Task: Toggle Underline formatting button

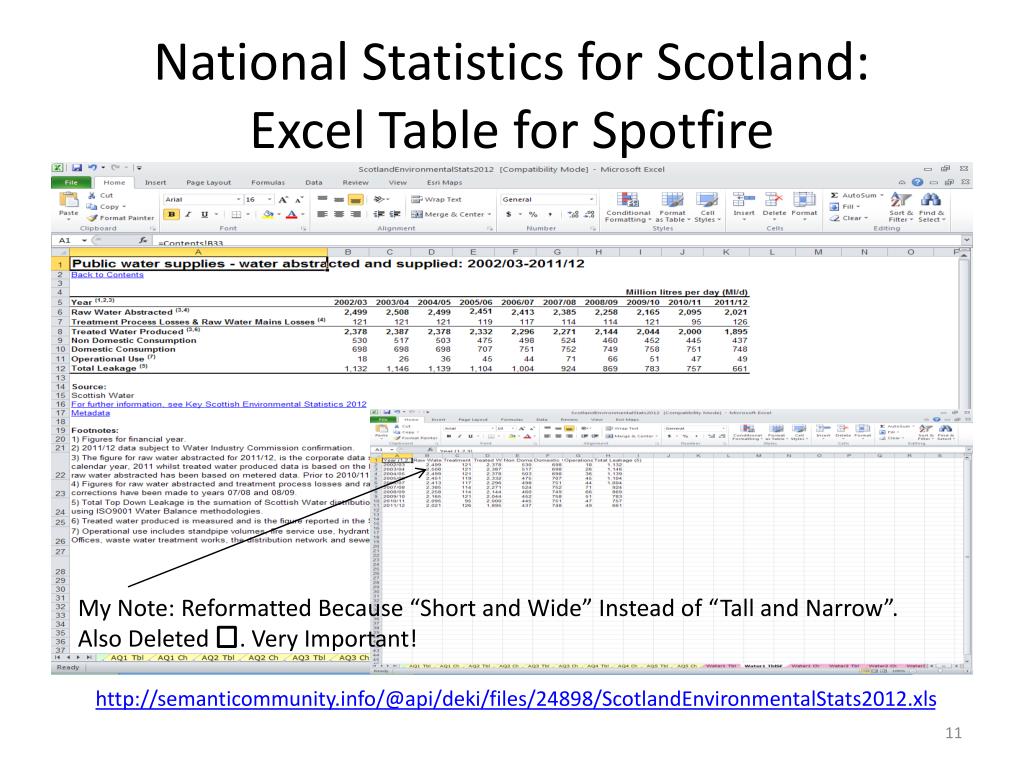Action: [204, 214]
